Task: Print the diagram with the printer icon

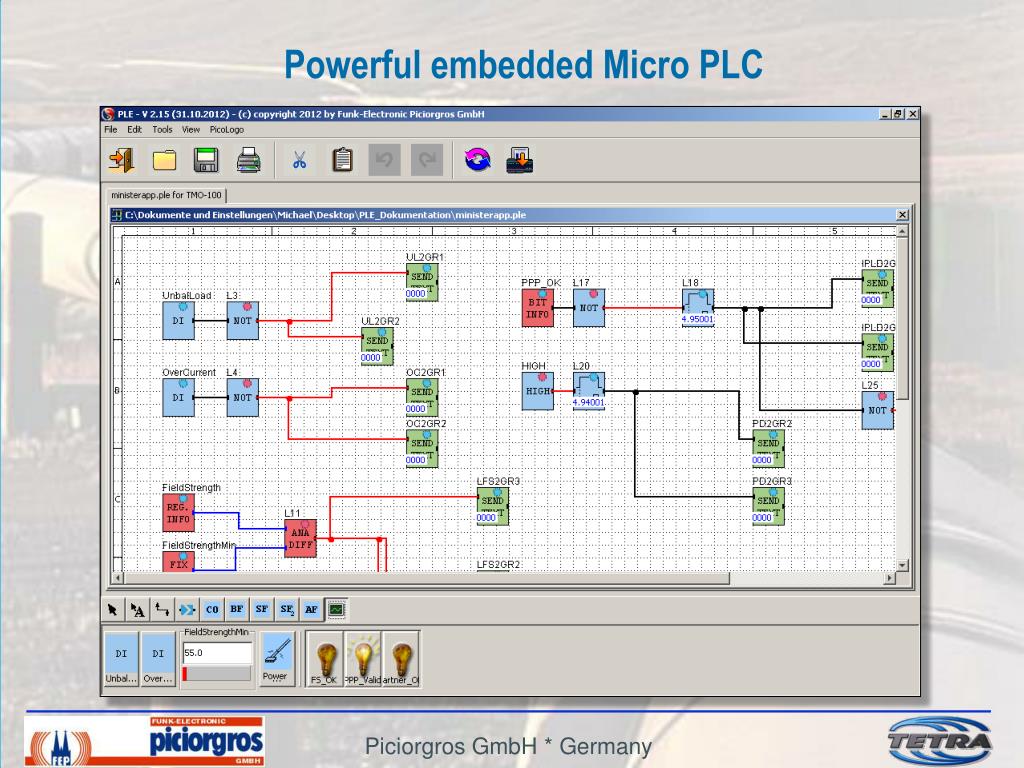Action: [x=248, y=160]
